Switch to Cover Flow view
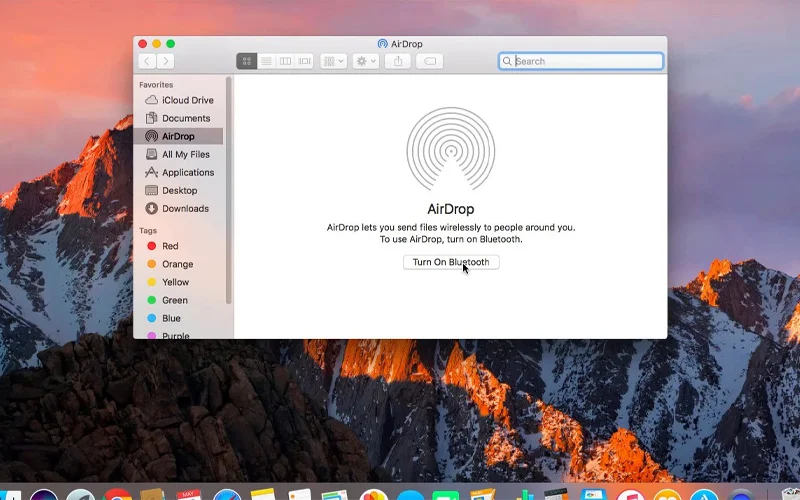 coord(305,61)
